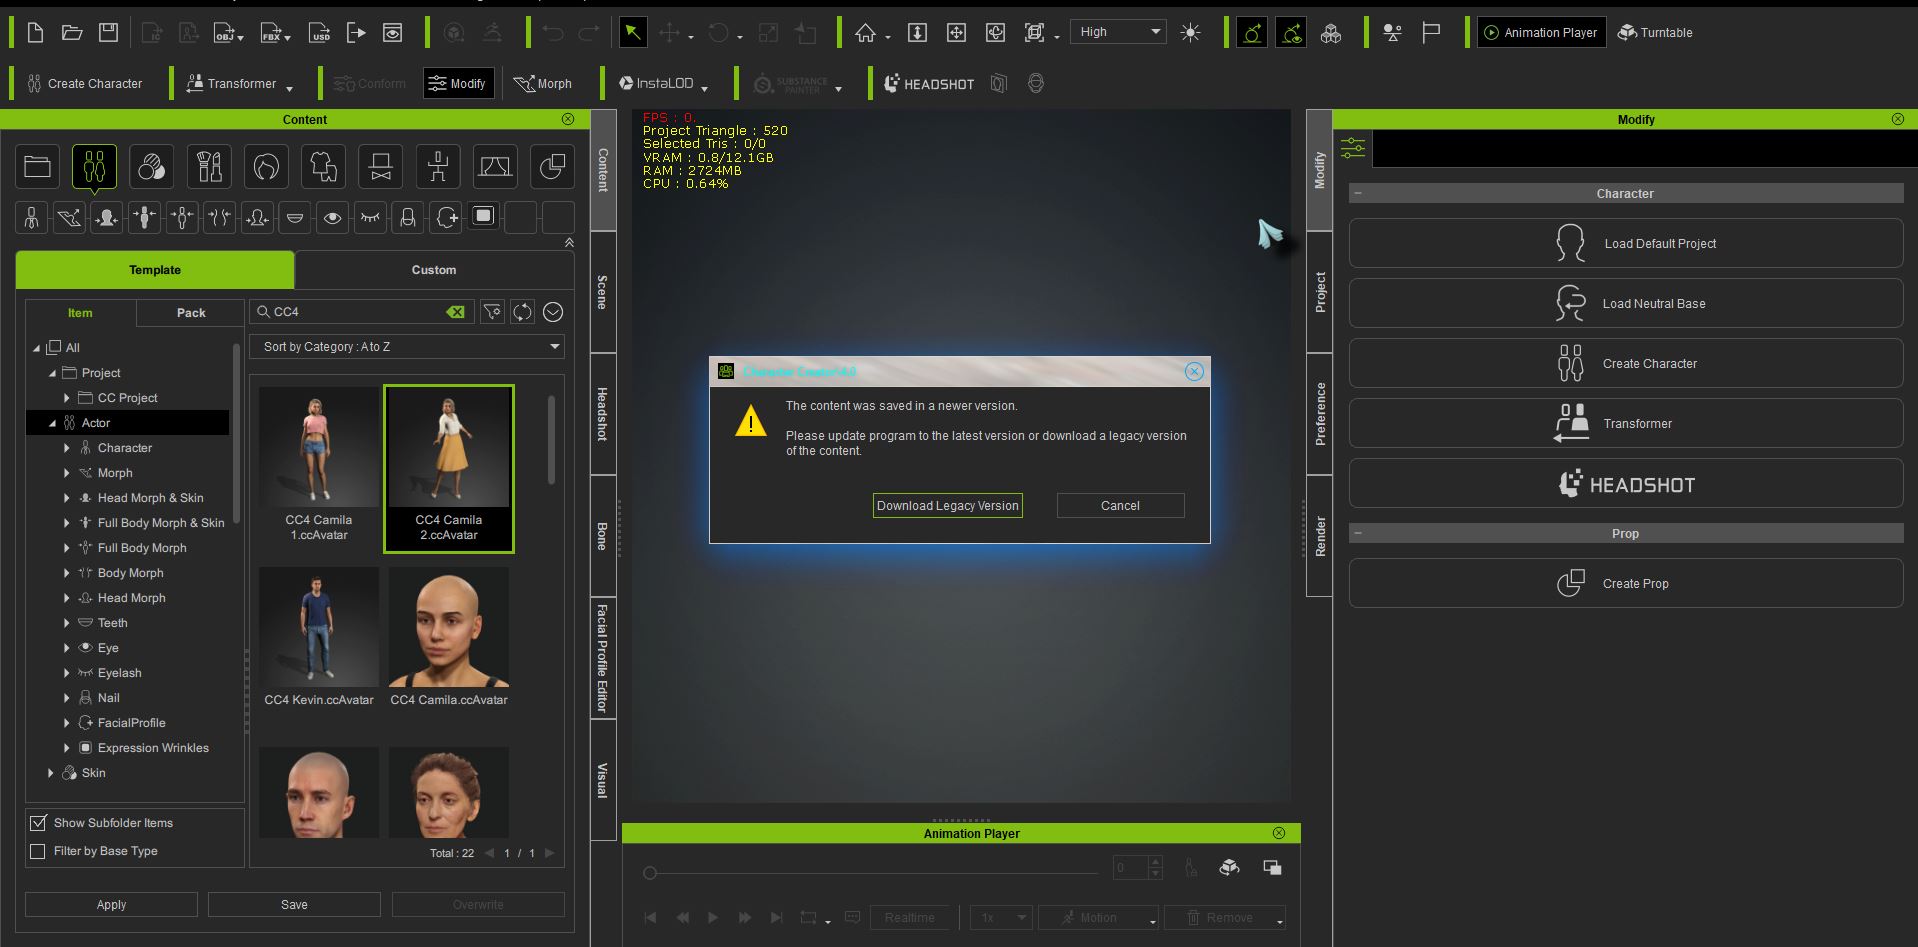
Task: Open the High quality dropdown
Action: tap(1118, 32)
